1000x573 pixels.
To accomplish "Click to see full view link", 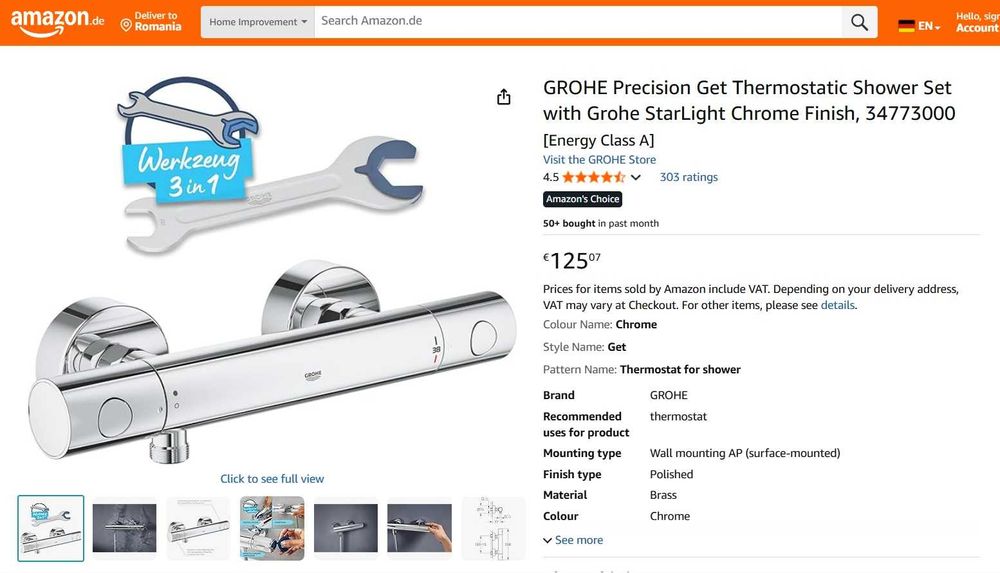I will pyautogui.click(x=272, y=479).
